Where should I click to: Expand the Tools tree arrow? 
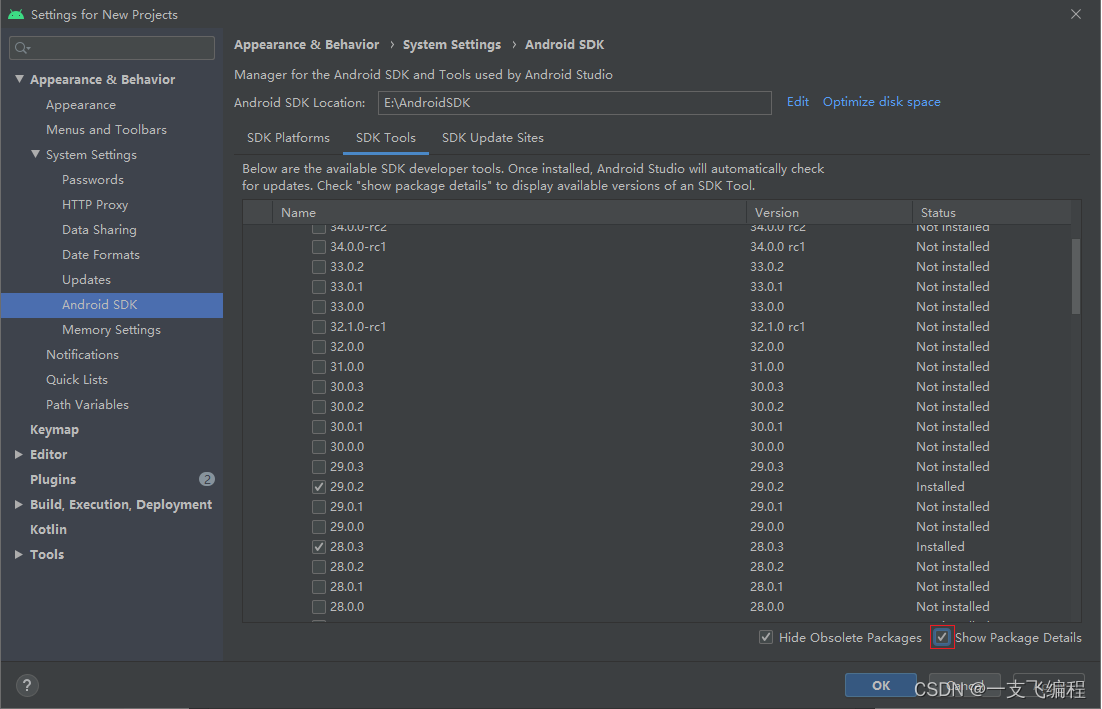coord(19,554)
